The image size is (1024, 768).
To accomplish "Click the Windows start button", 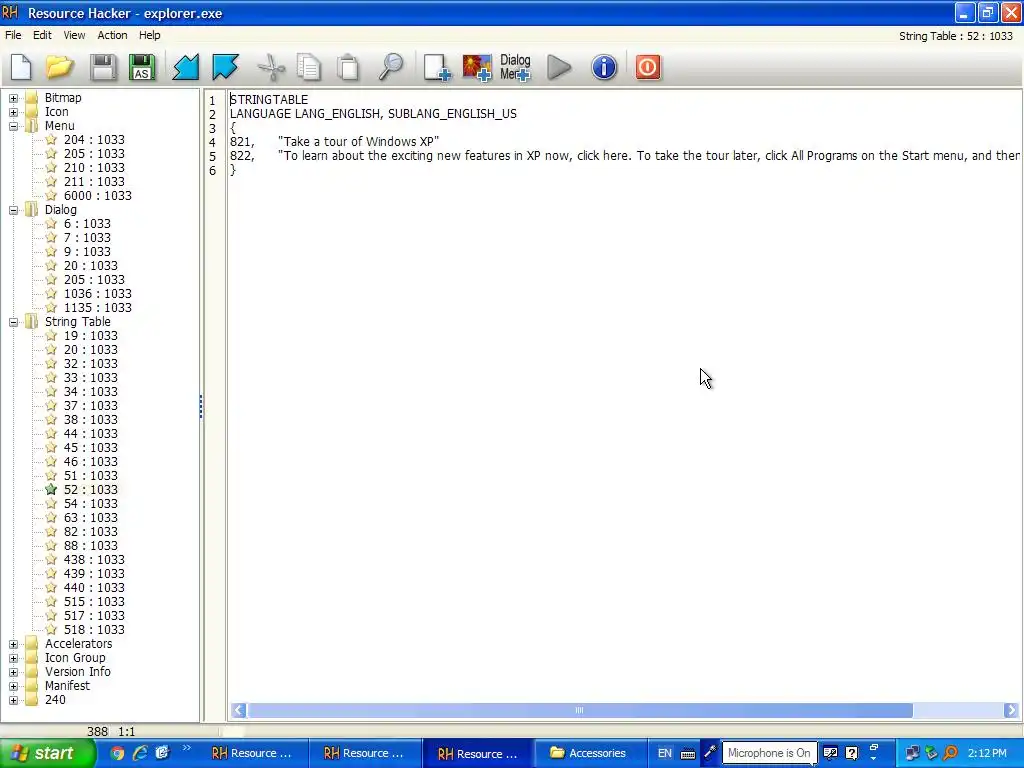I will (x=48, y=753).
